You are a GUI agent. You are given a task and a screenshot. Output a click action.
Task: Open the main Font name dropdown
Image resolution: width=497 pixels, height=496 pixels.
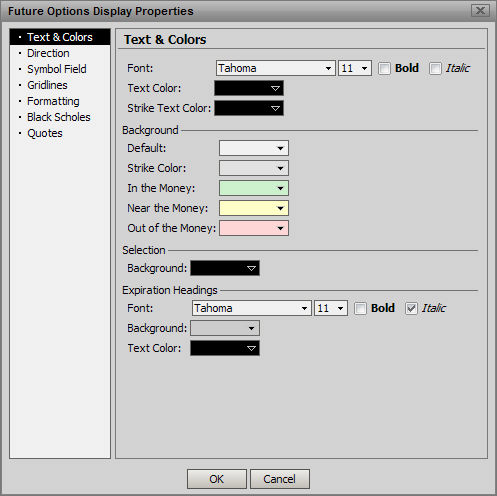(275, 68)
